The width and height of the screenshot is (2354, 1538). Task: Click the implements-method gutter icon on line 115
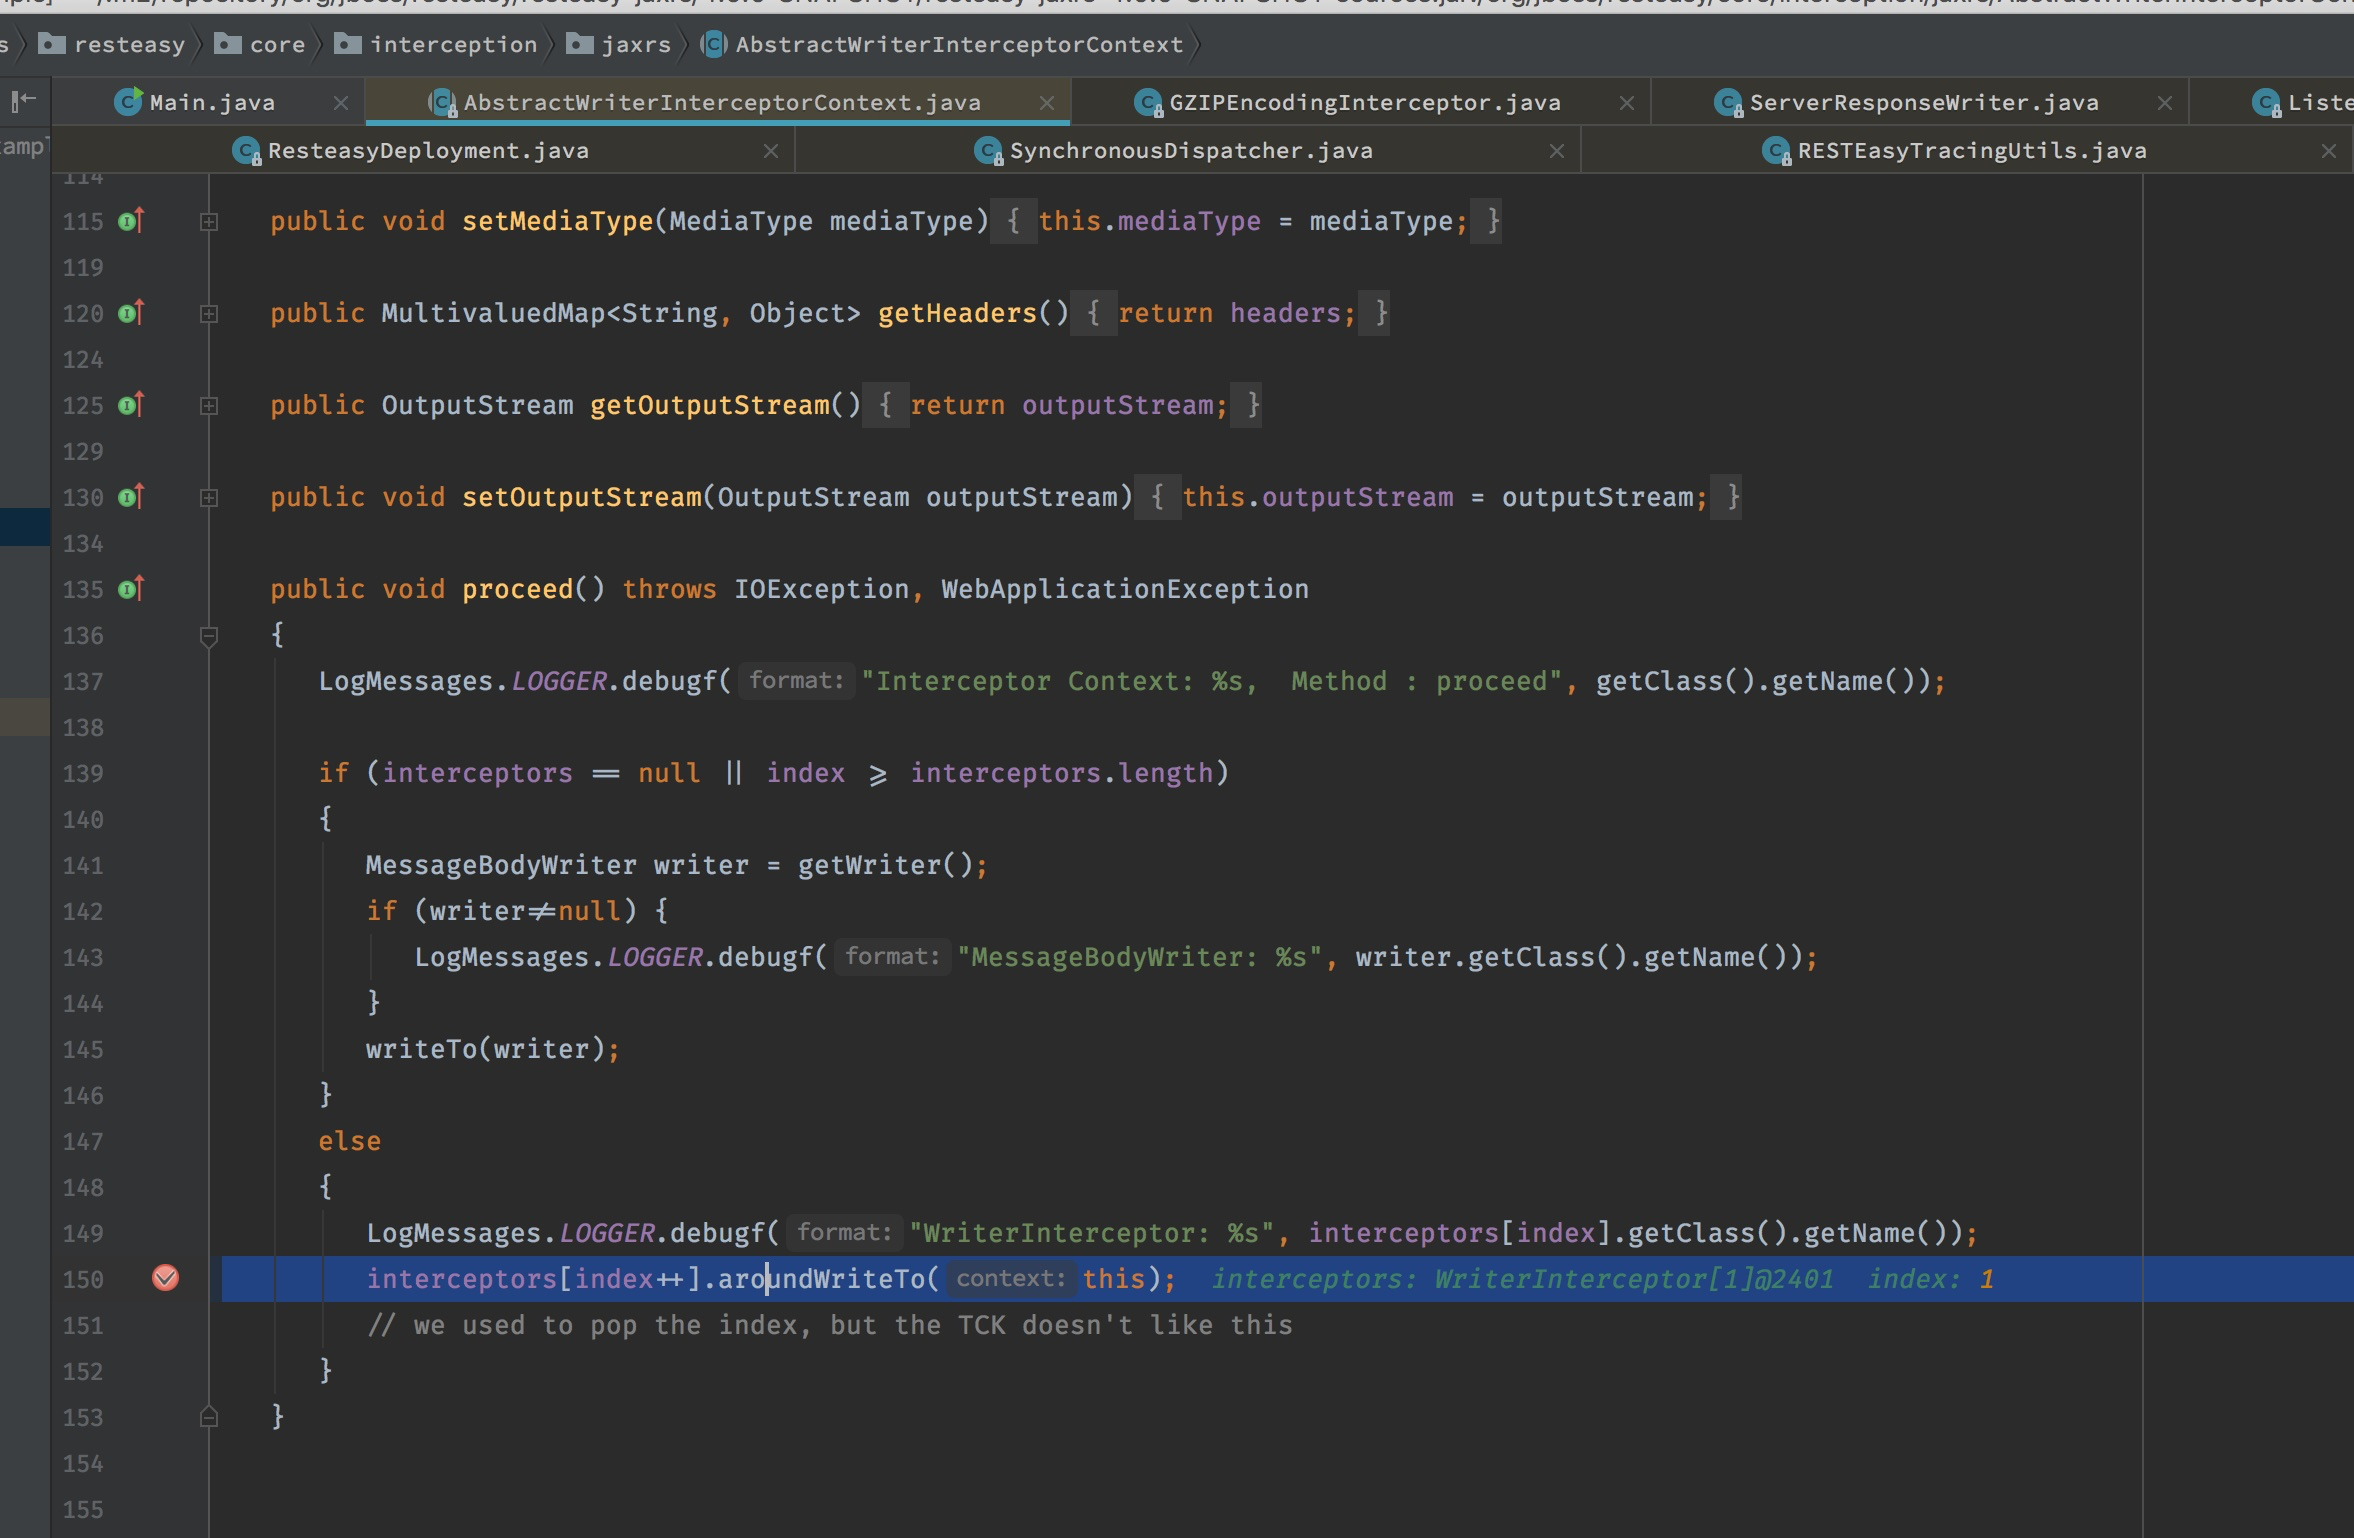point(131,221)
